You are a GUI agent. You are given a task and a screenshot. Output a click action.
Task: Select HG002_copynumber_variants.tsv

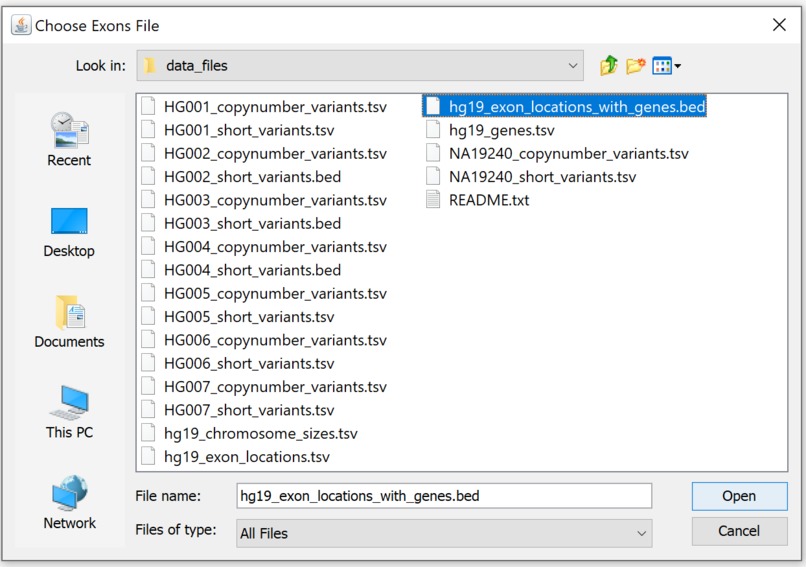coord(264,153)
